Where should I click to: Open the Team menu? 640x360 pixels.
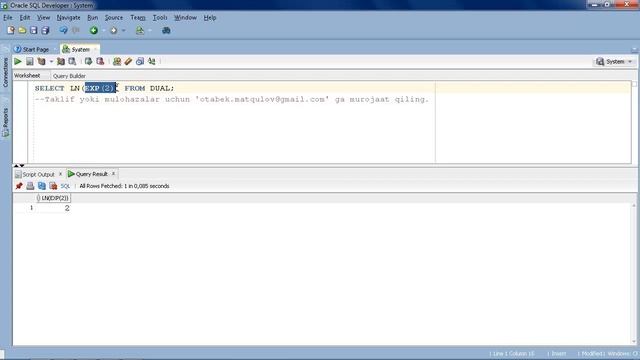tap(138, 18)
